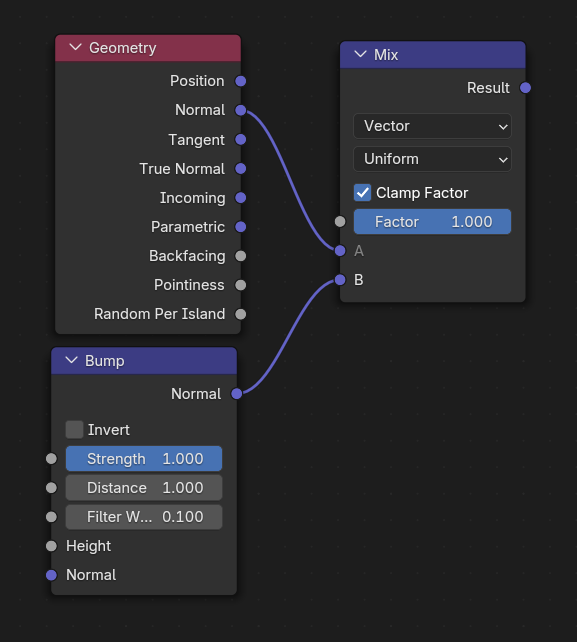Click the Tangent output socket
Screen dimensions: 577x642
tap(241, 140)
